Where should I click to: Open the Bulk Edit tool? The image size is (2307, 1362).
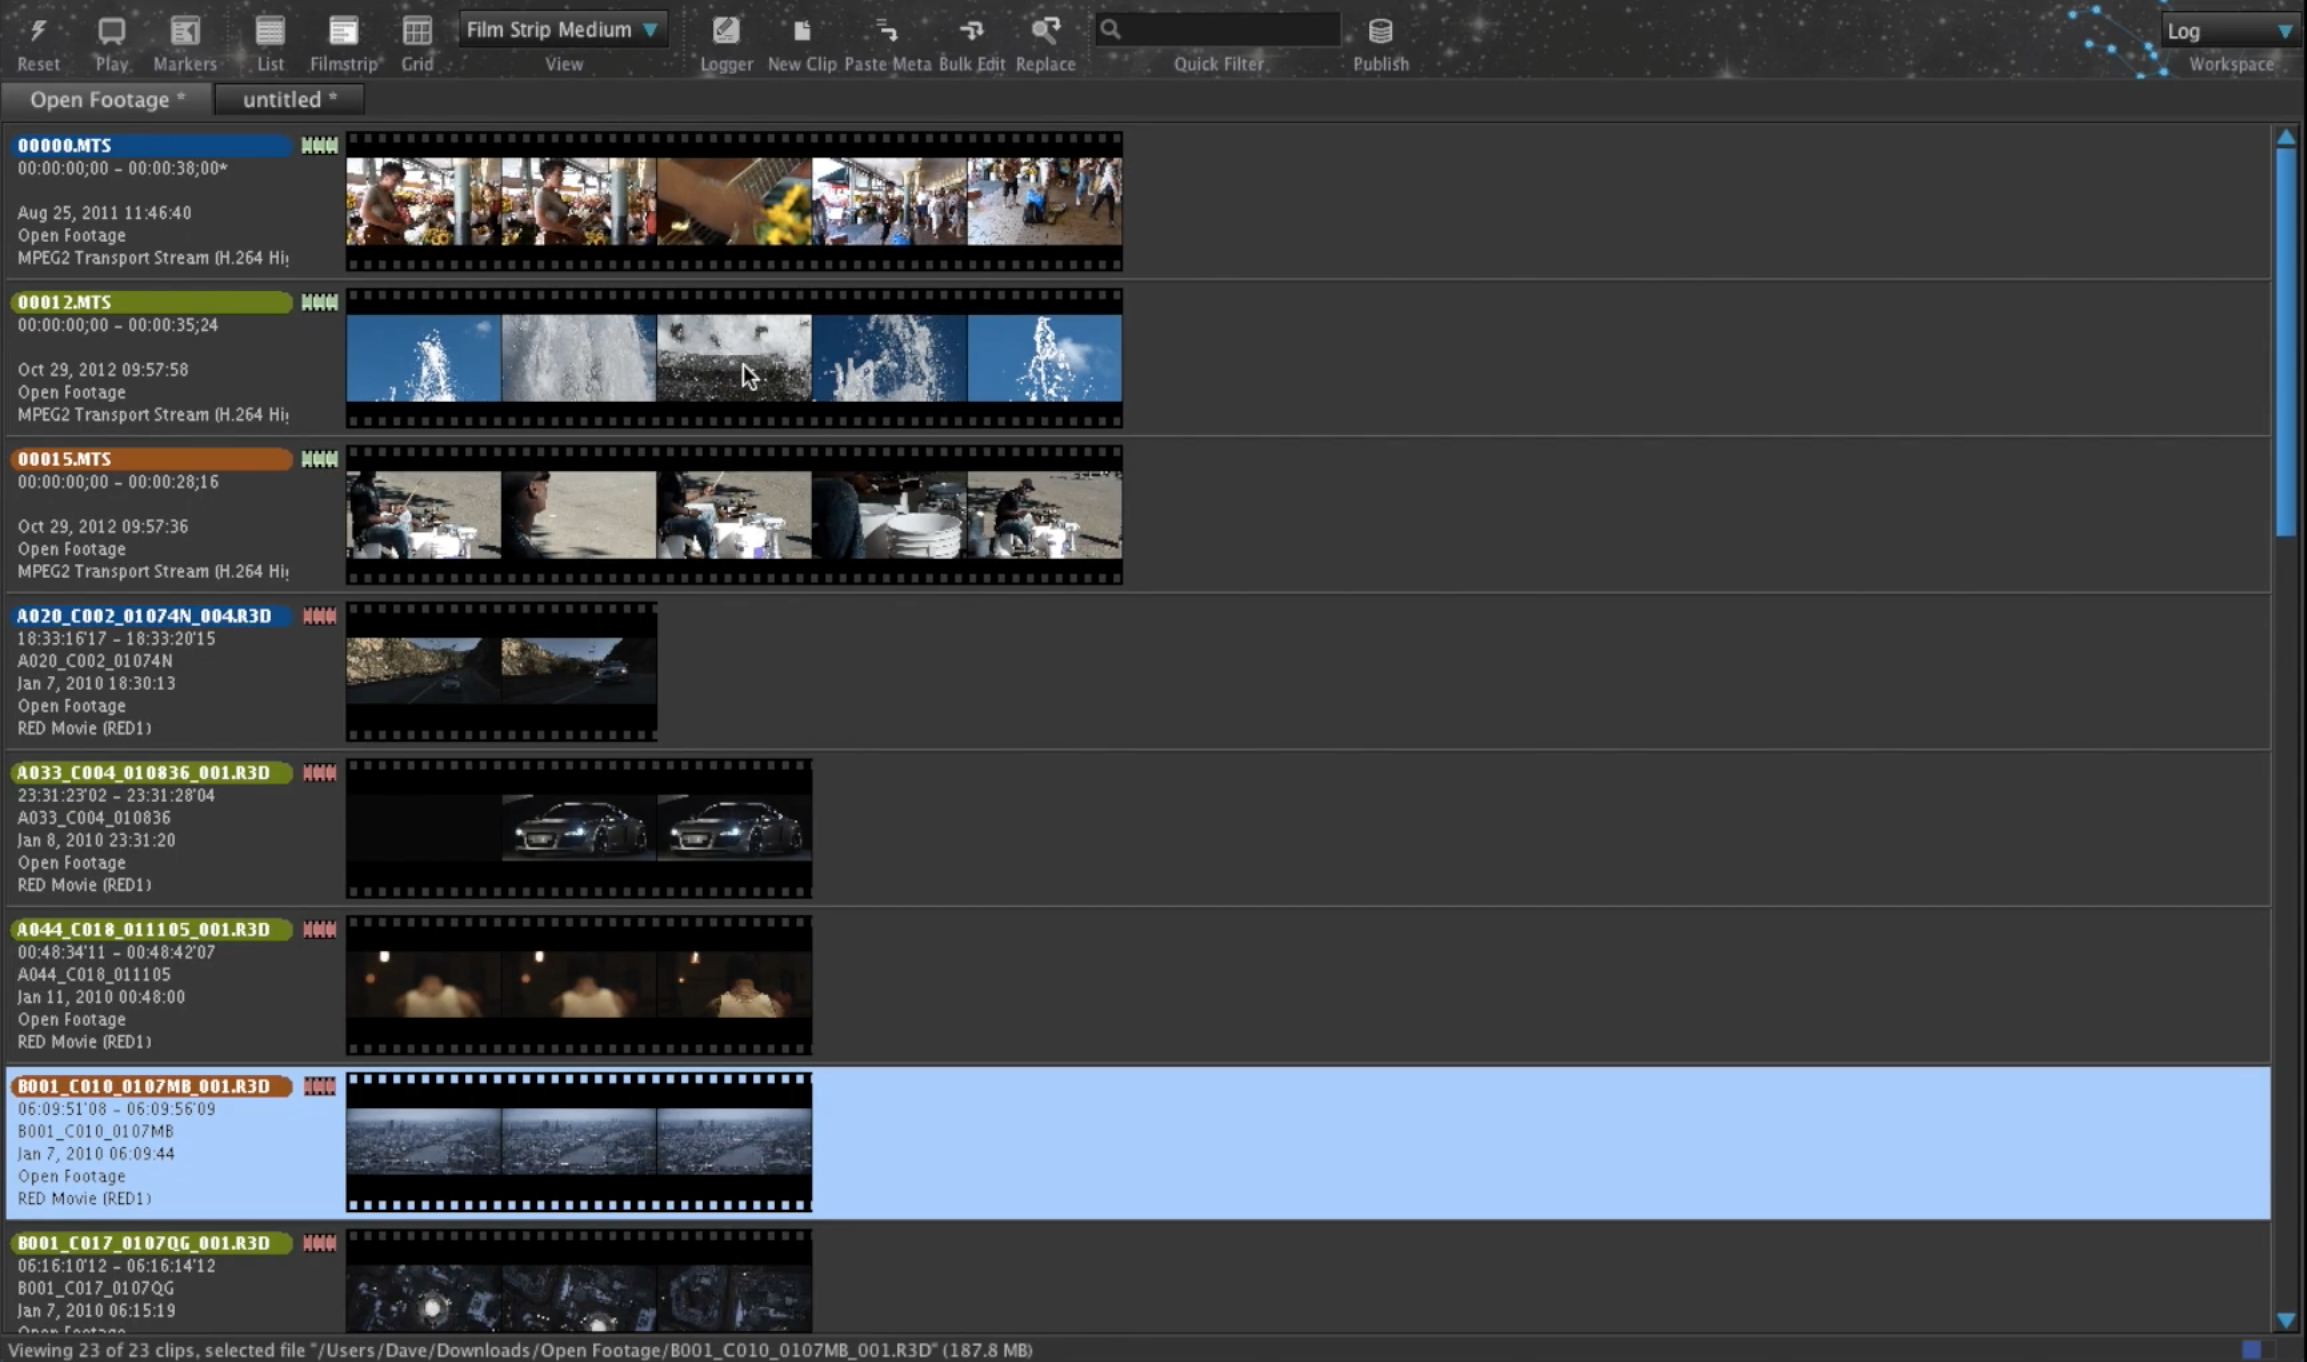971,32
